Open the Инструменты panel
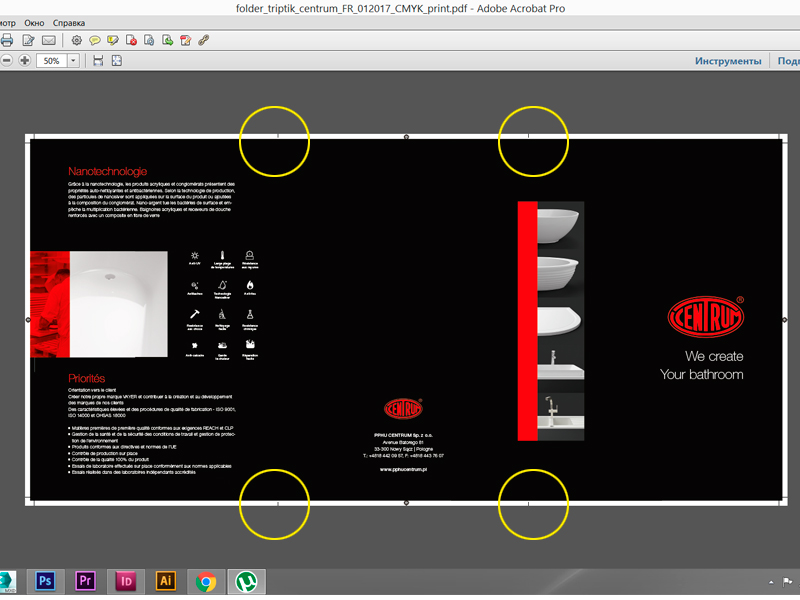 click(728, 61)
